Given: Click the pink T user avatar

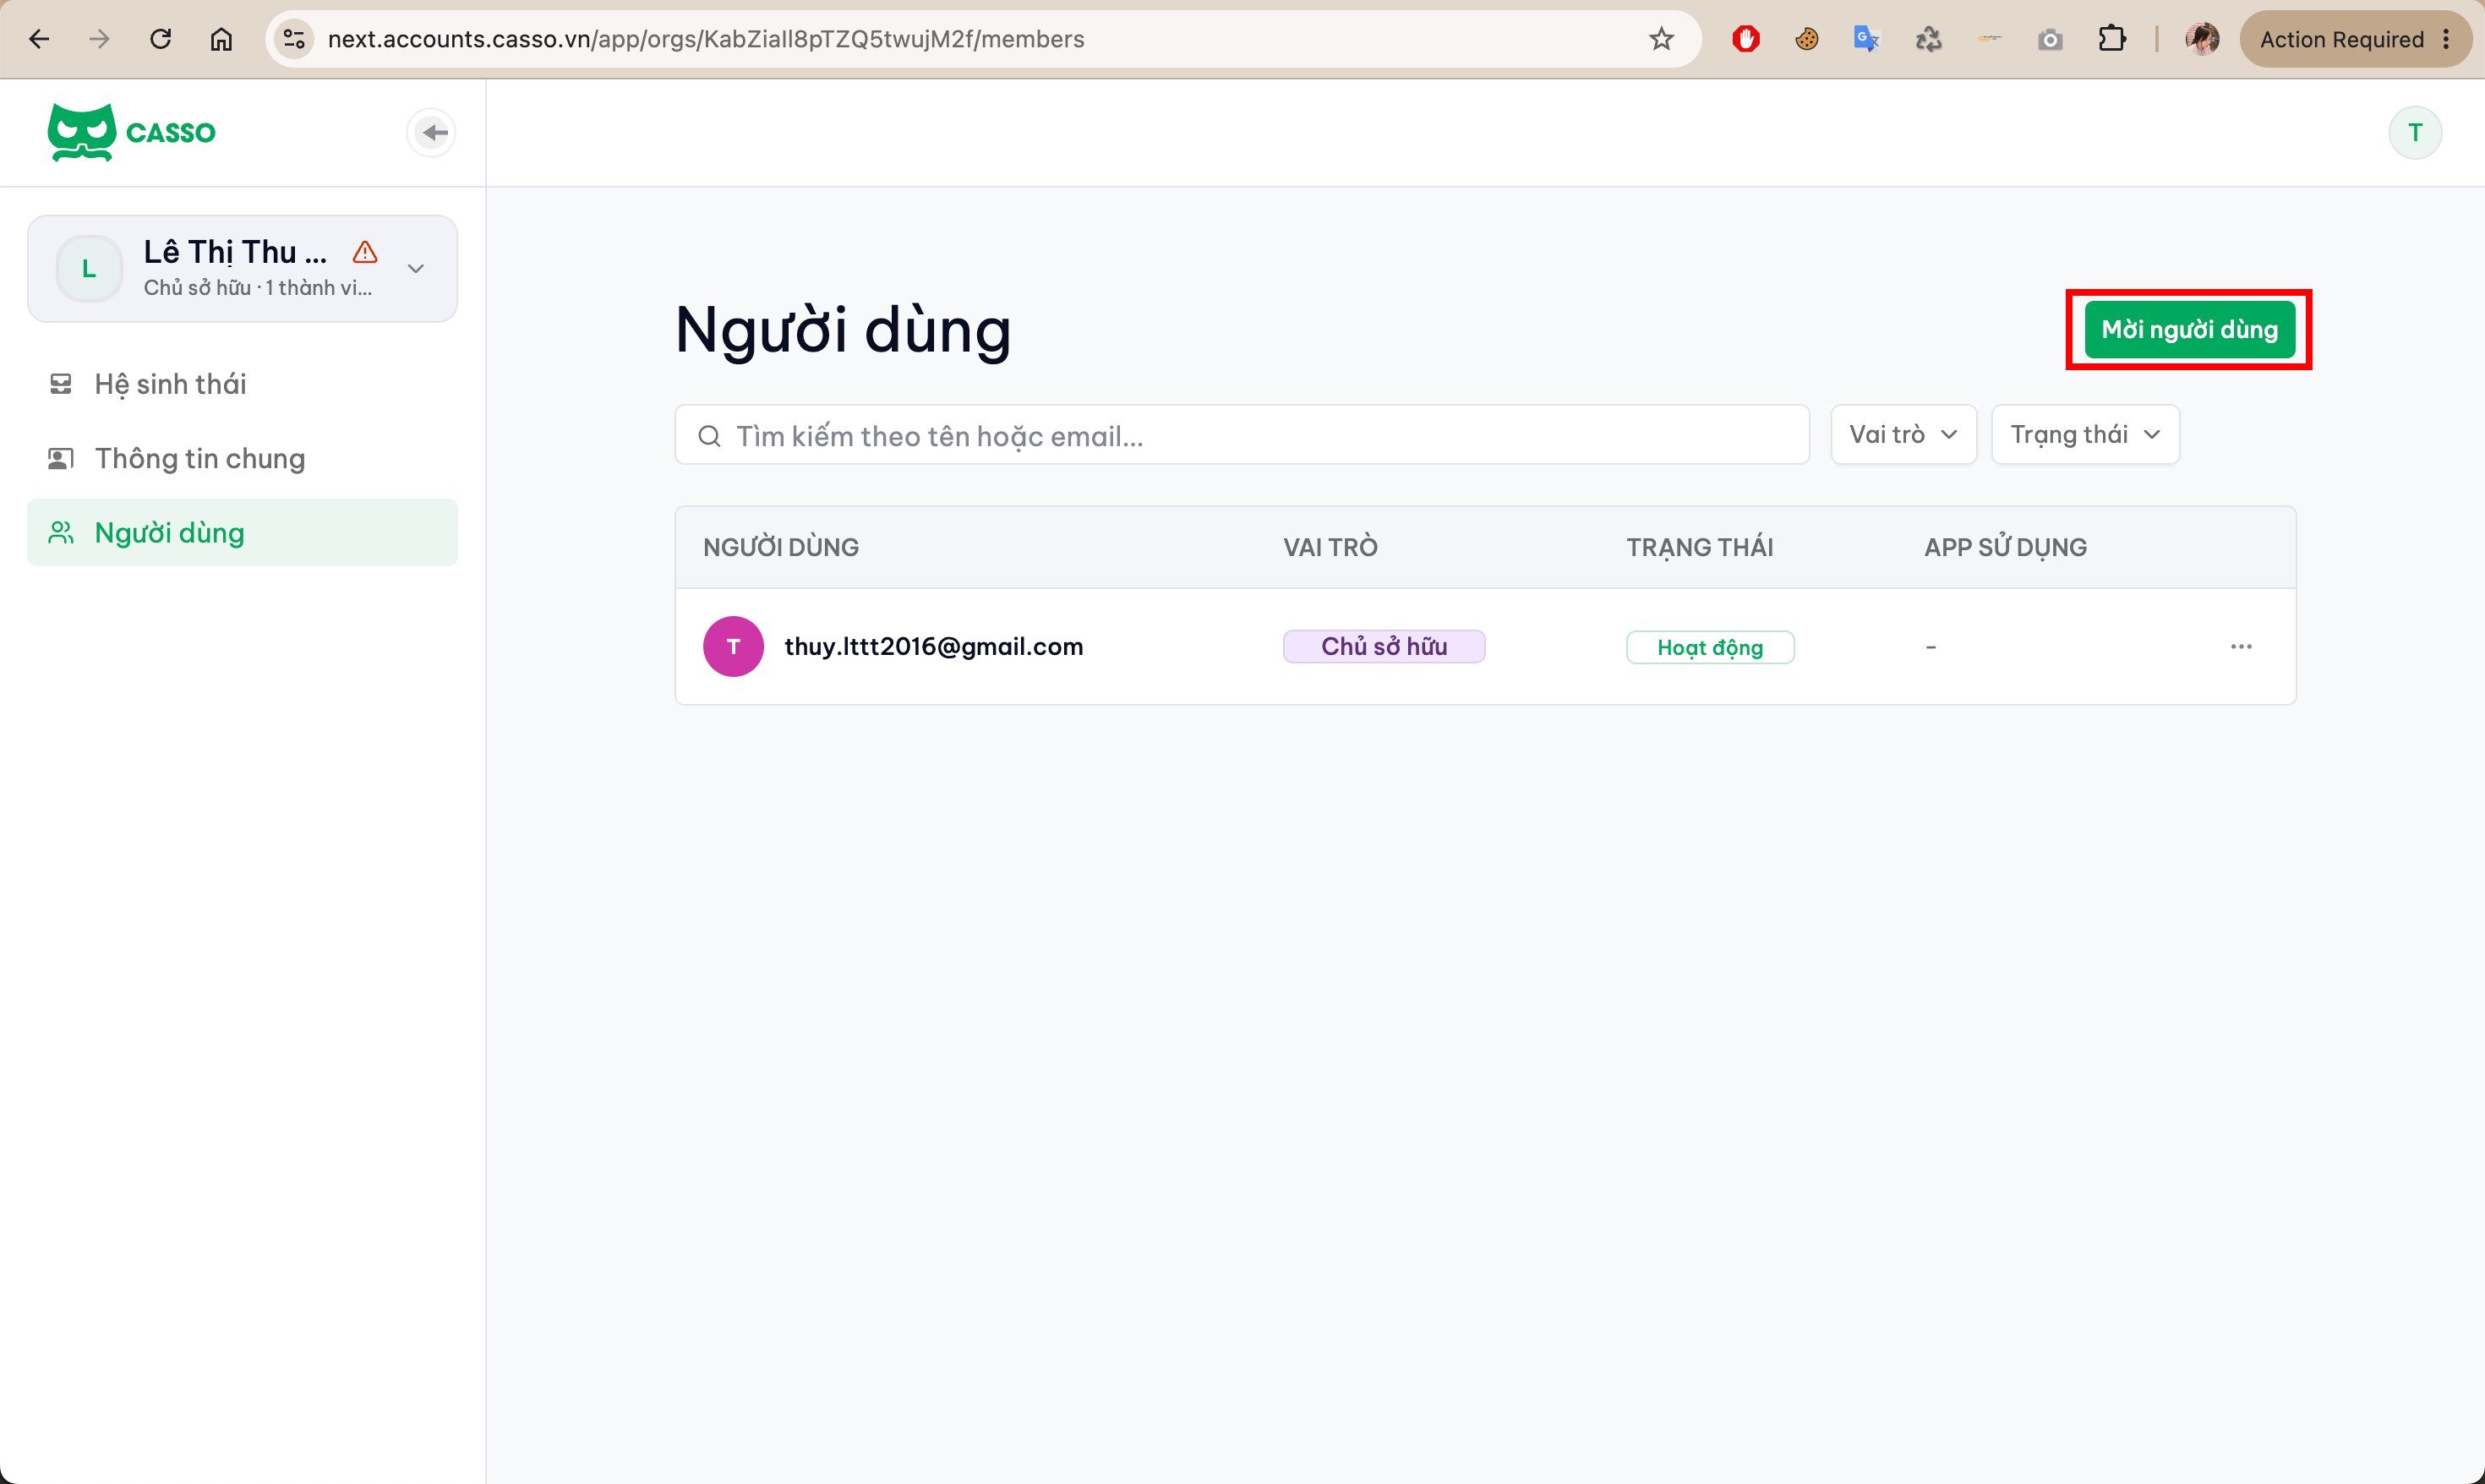Looking at the screenshot, I should [x=733, y=646].
